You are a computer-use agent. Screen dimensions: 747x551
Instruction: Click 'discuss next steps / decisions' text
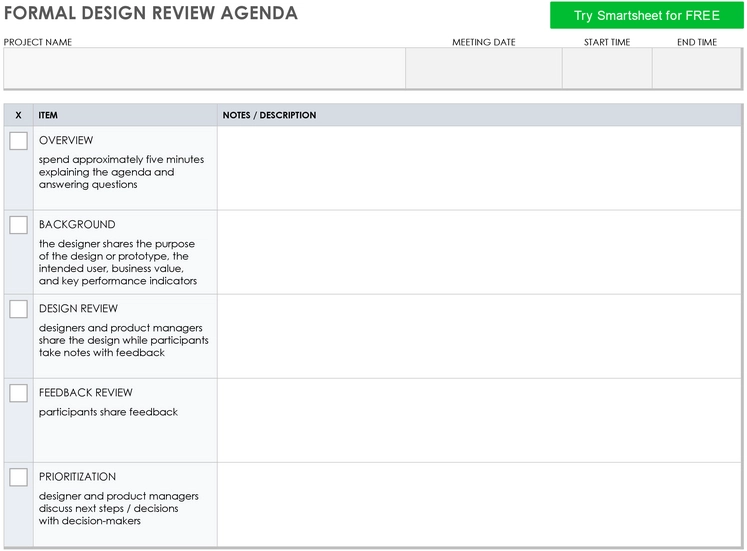[x=109, y=508]
